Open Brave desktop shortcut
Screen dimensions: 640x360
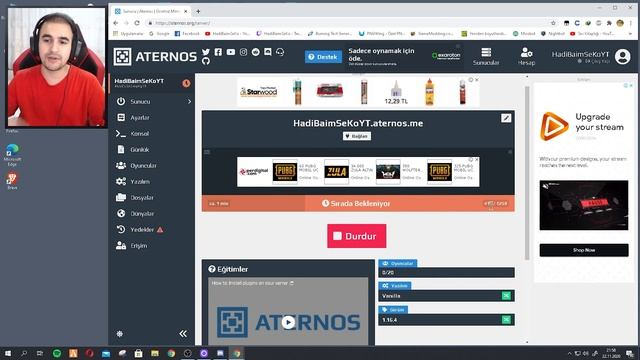coord(12,181)
